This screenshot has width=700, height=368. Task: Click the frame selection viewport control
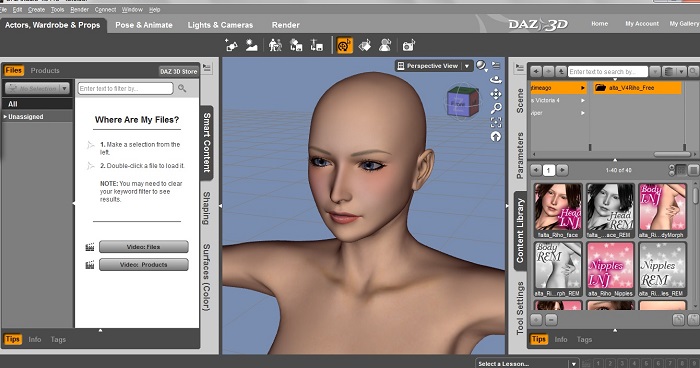click(x=496, y=122)
